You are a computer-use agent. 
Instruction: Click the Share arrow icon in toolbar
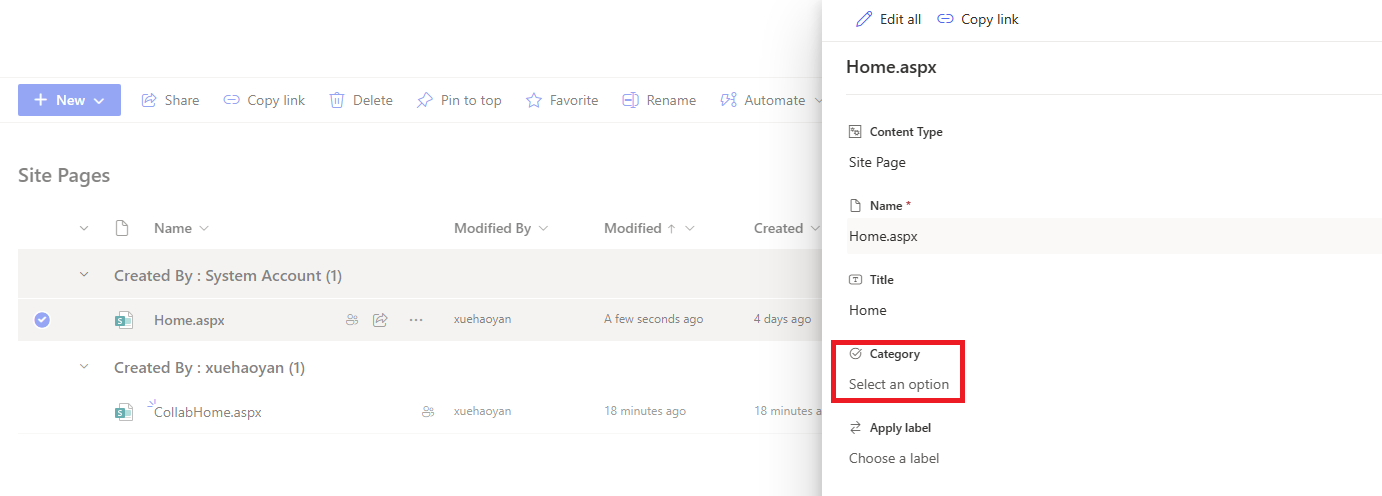(149, 100)
